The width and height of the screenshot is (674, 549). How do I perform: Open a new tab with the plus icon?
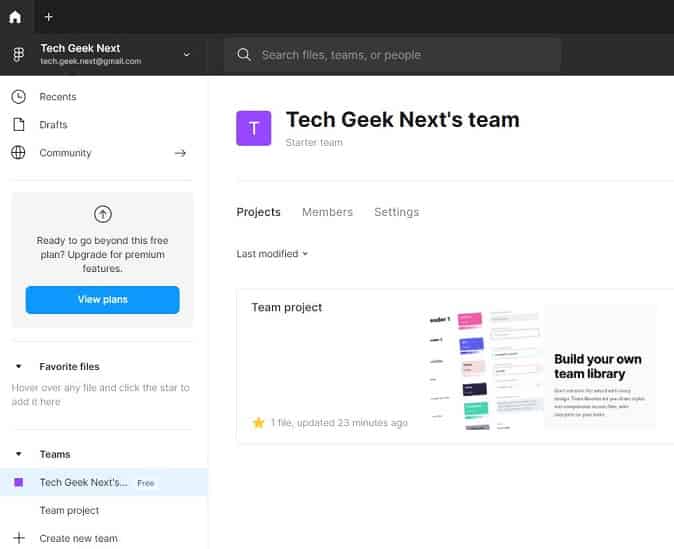click(49, 17)
